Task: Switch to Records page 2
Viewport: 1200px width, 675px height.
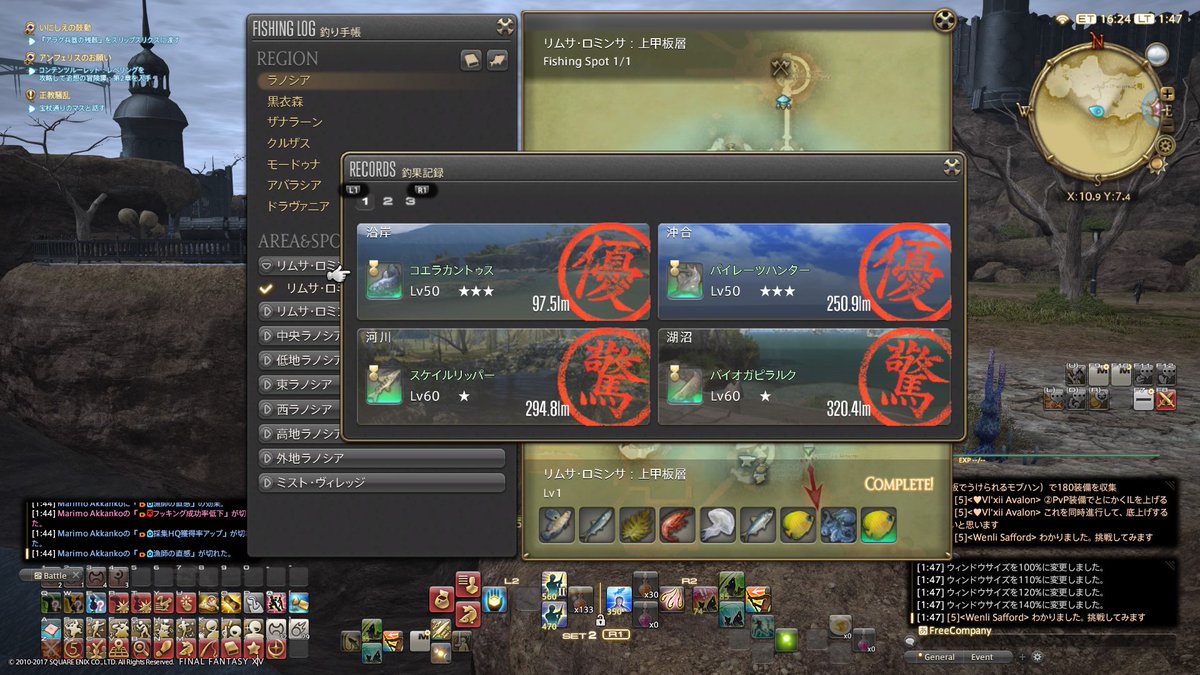Action: coord(388,202)
